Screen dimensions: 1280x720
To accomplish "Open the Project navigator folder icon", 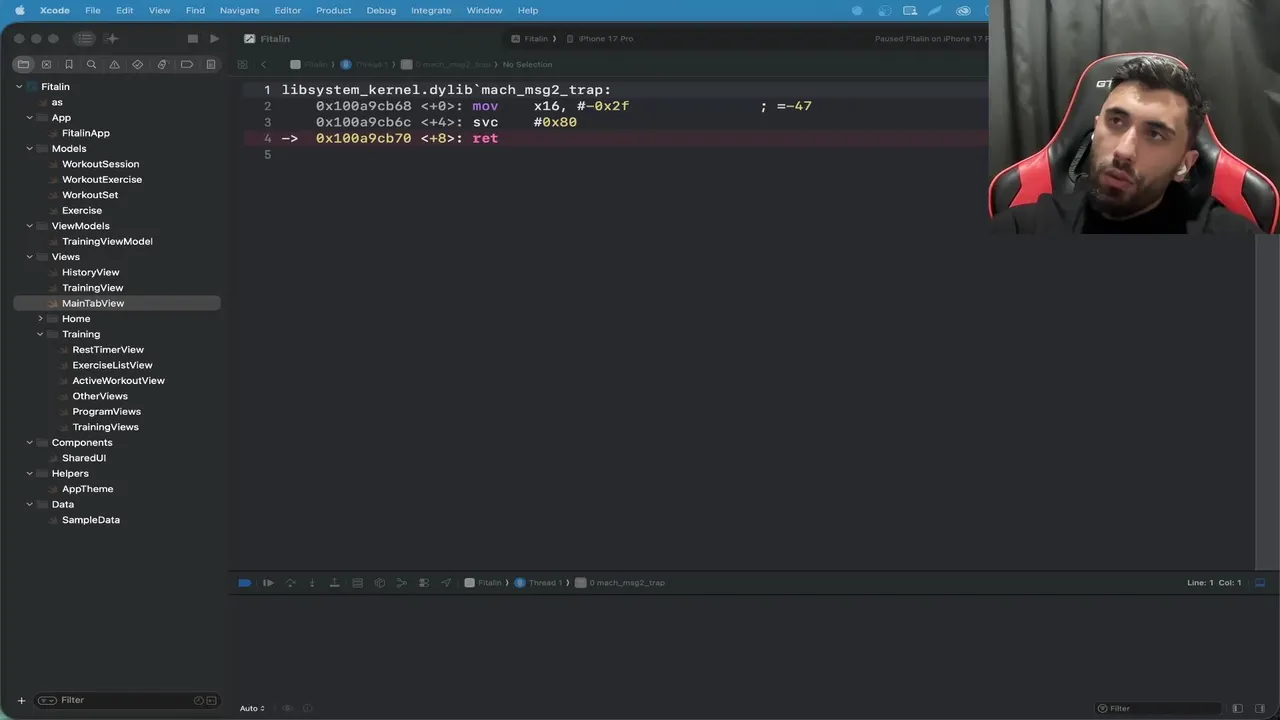I will click(x=23, y=64).
